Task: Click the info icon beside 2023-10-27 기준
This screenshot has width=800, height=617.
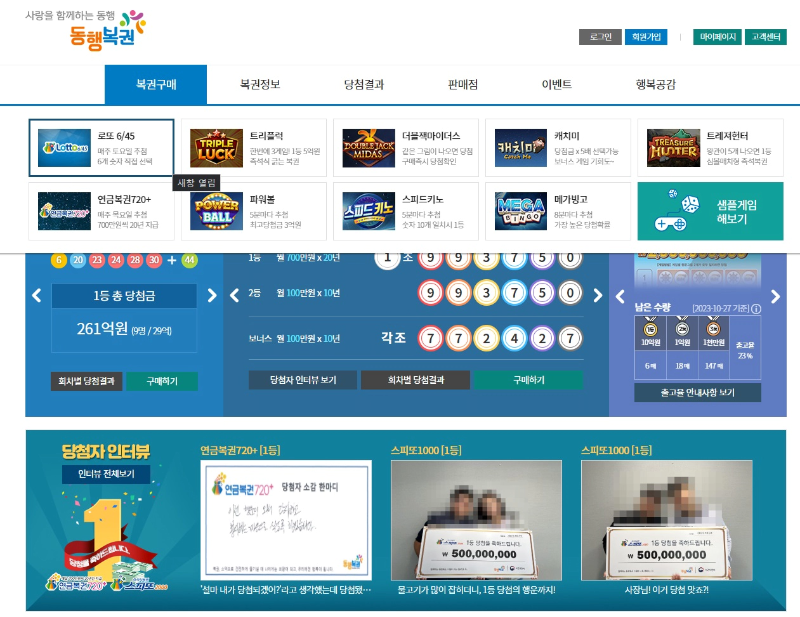Action: (x=756, y=309)
